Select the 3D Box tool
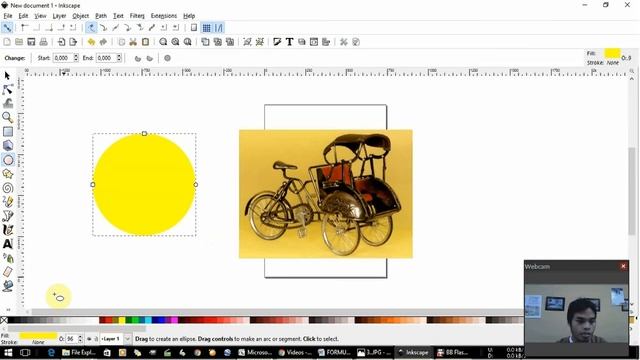The image size is (640, 360). pyautogui.click(x=7, y=145)
